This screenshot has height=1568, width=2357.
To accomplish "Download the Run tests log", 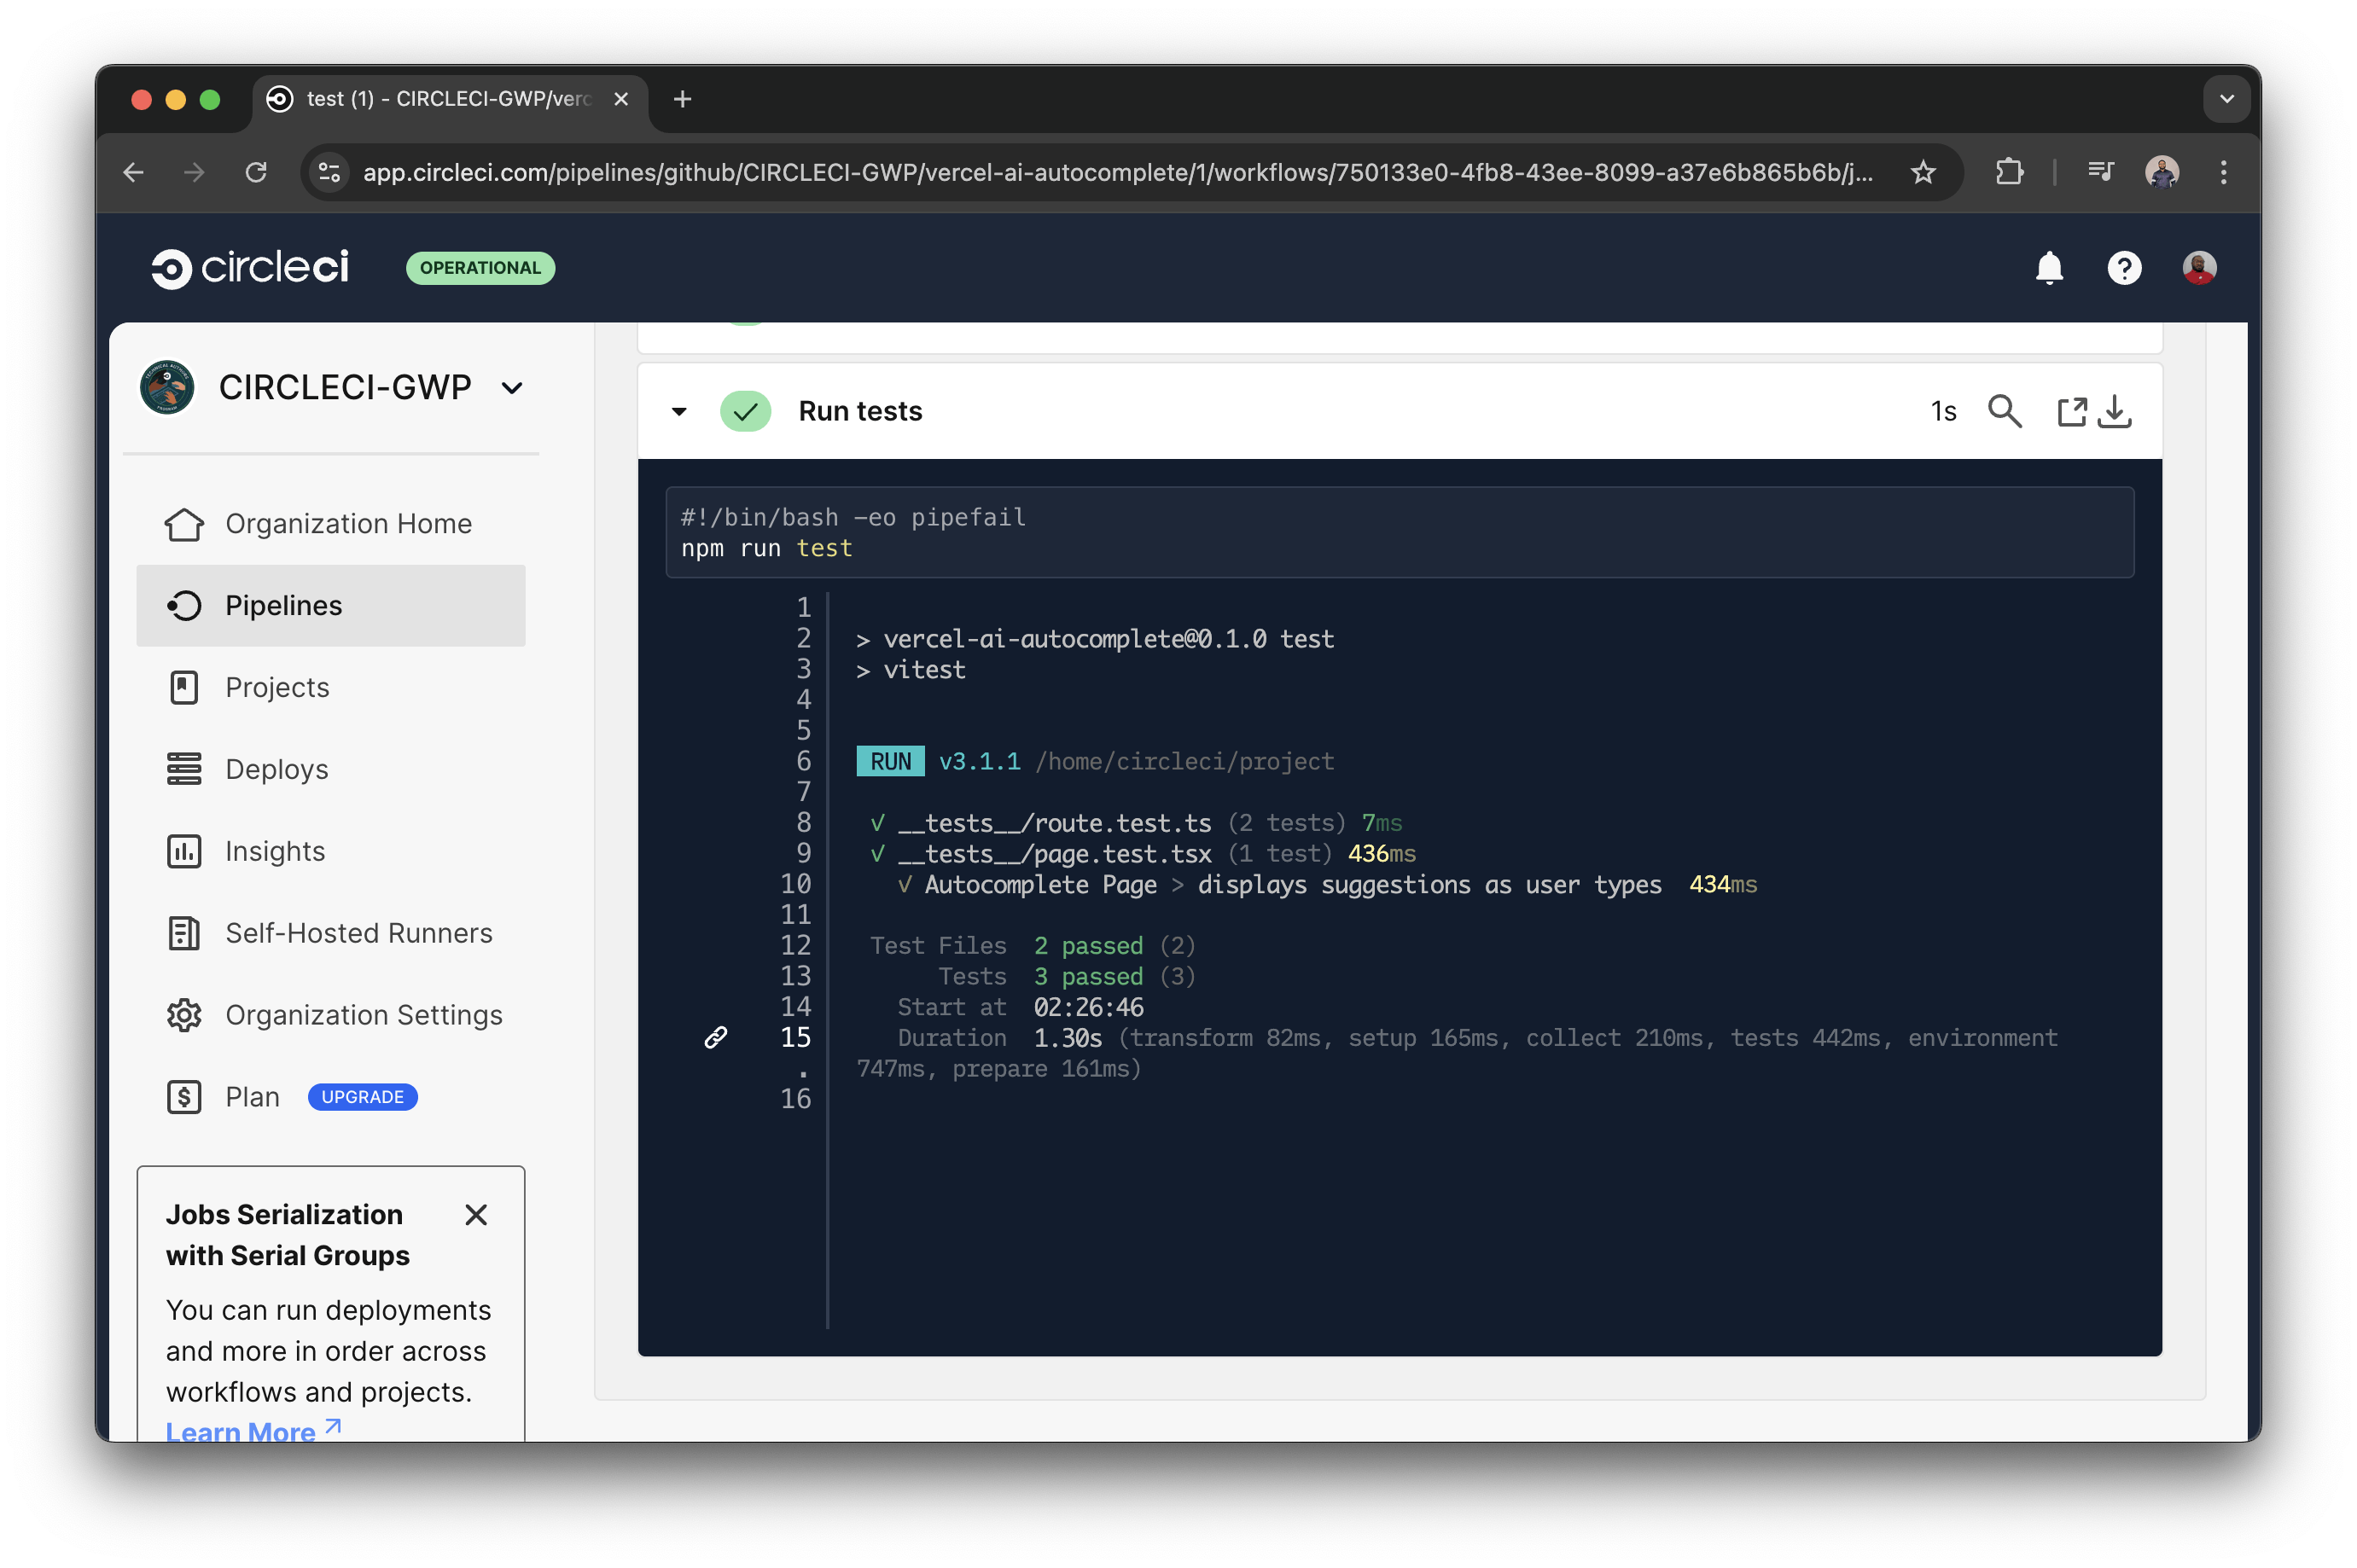I will (x=2116, y=411).
